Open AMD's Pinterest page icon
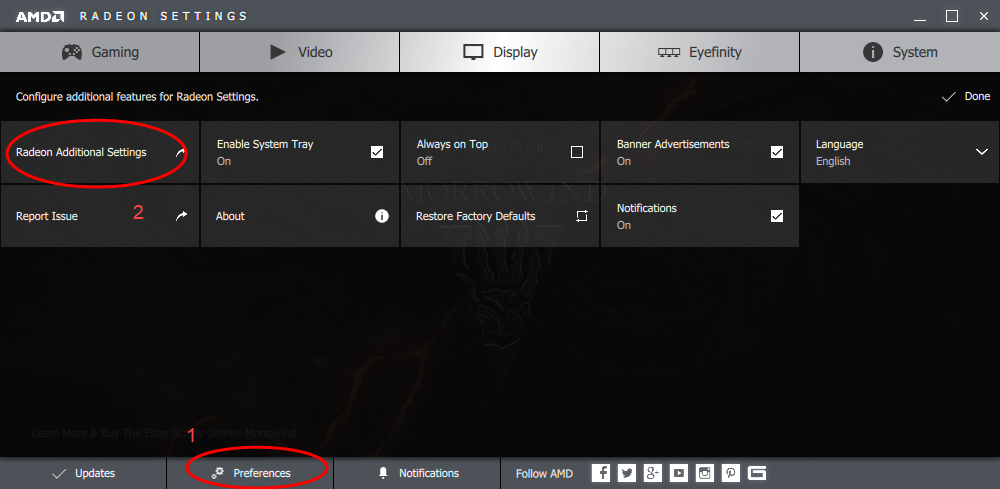 point(731,473)
